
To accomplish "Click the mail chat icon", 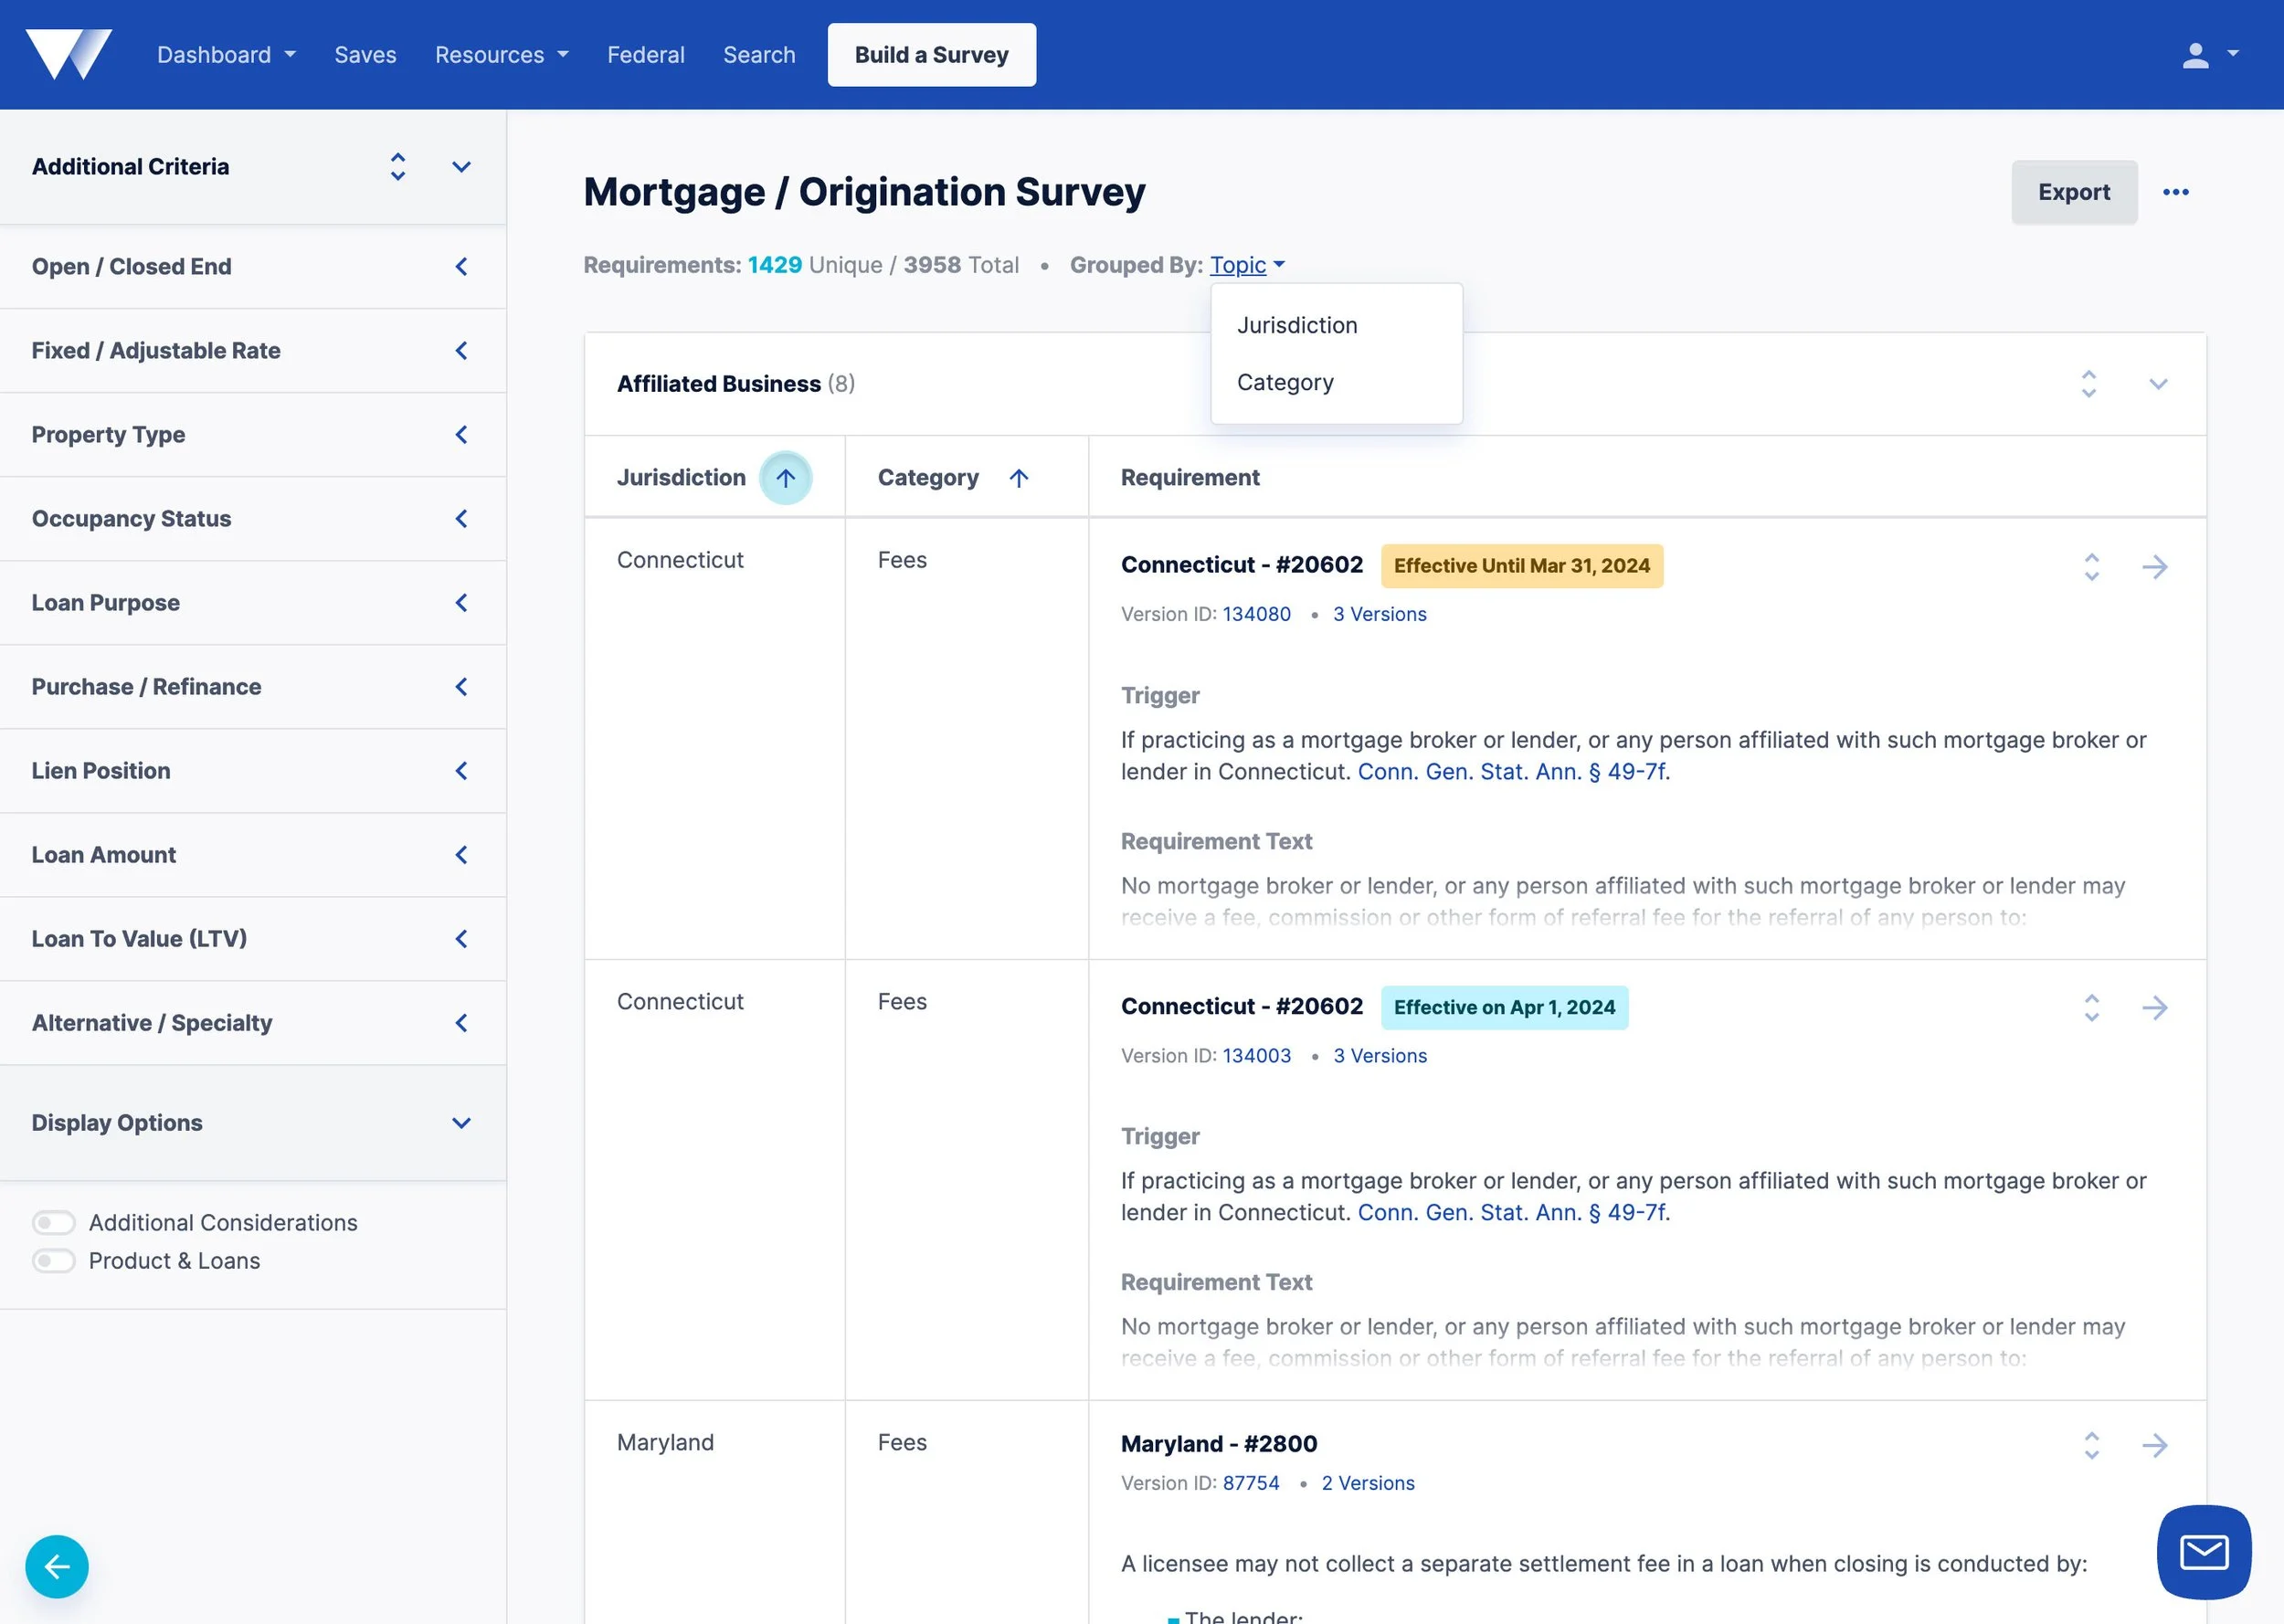I will coord(2203,1551).
